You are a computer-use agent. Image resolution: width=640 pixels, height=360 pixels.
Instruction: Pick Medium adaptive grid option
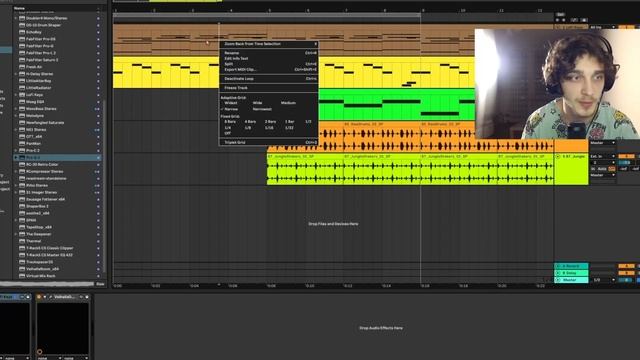(x=288, y=103)
